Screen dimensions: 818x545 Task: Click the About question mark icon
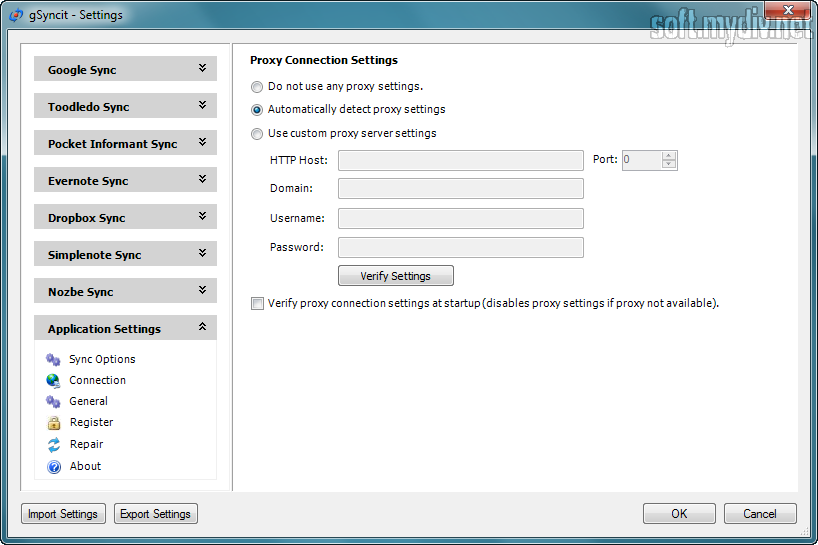coord(54,466)
